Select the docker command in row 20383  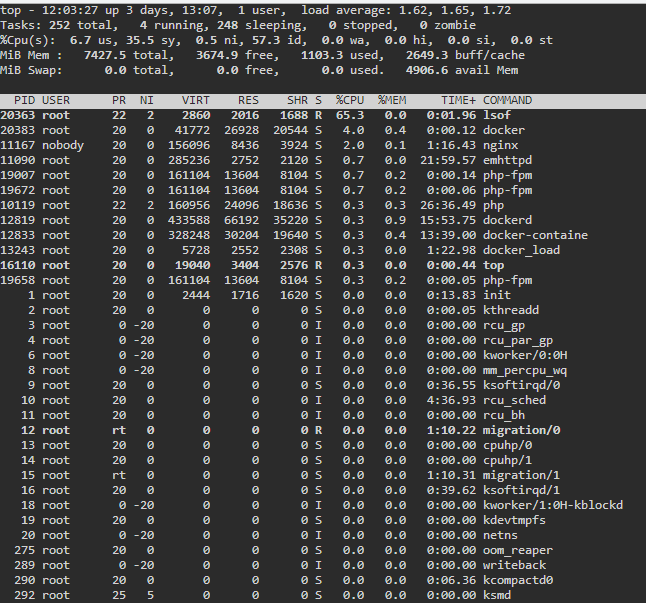tap(503, 130)
